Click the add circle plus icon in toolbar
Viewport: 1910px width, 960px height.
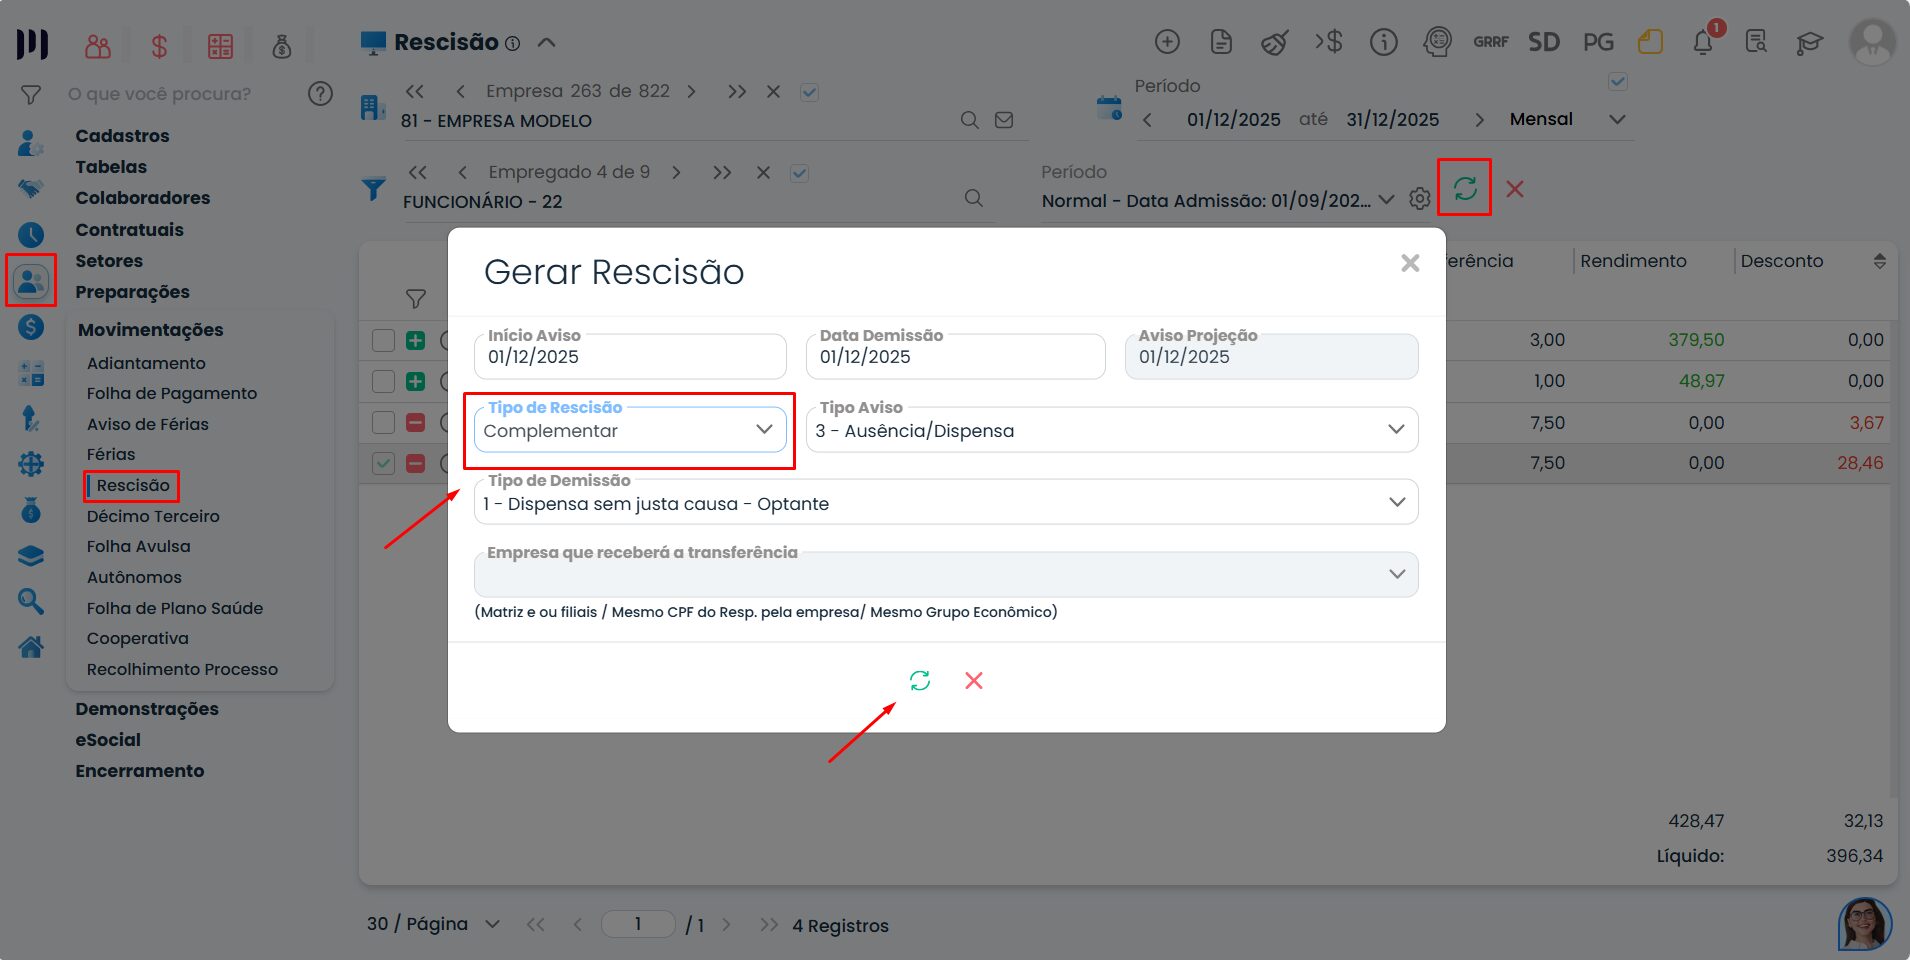(x=1167, y=42)
